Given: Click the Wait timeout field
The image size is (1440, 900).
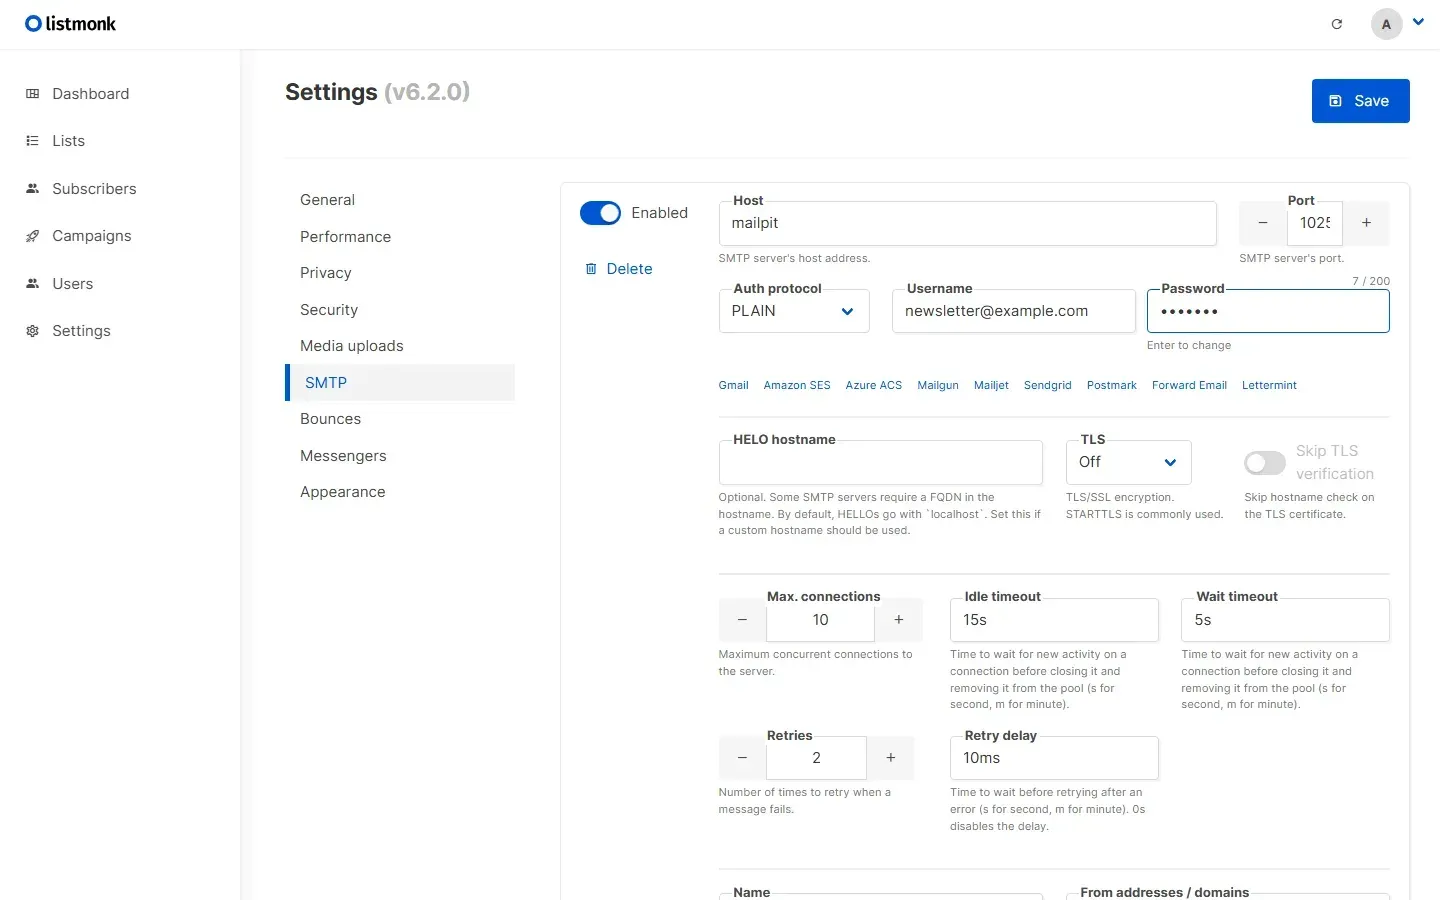Looking at the screenshot, I should (1285, 620).
